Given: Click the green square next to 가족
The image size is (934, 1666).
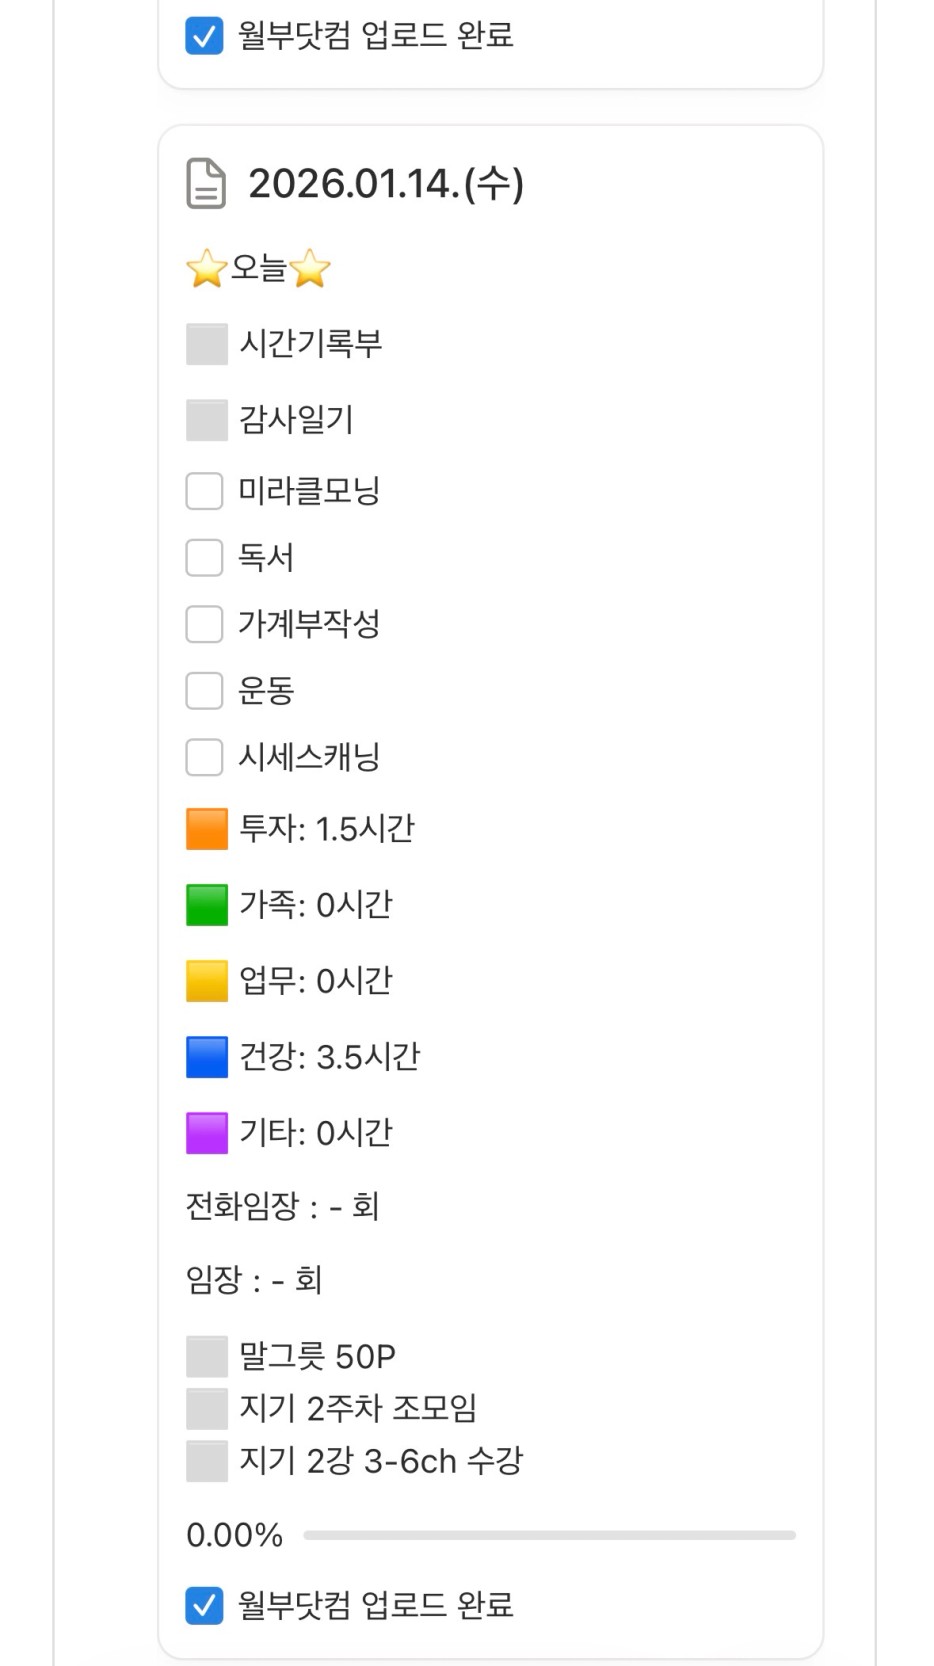Looking at the screenshot, I should pyautogui.click(x=207, y=905).
